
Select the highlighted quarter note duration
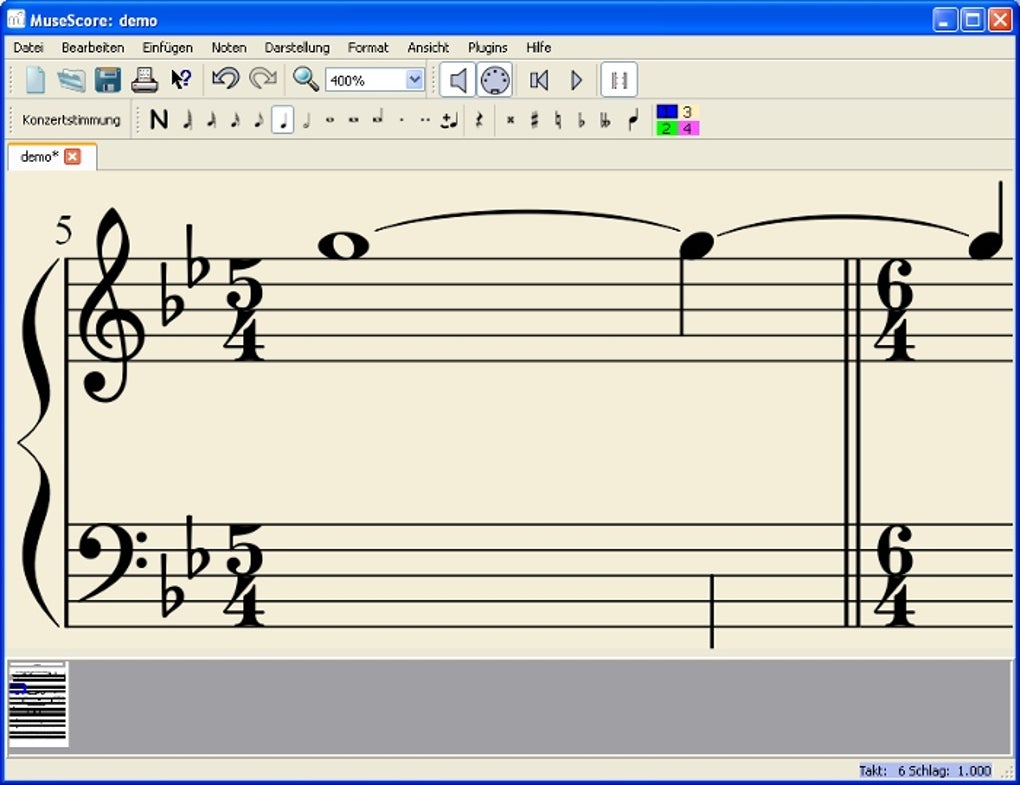point(282,120)
